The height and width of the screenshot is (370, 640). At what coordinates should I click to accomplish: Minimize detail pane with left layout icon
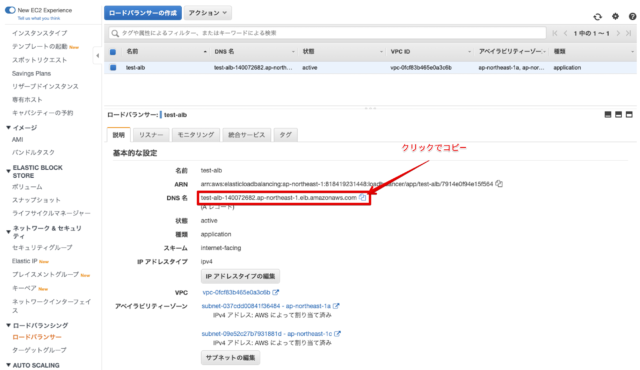[608, 115]
